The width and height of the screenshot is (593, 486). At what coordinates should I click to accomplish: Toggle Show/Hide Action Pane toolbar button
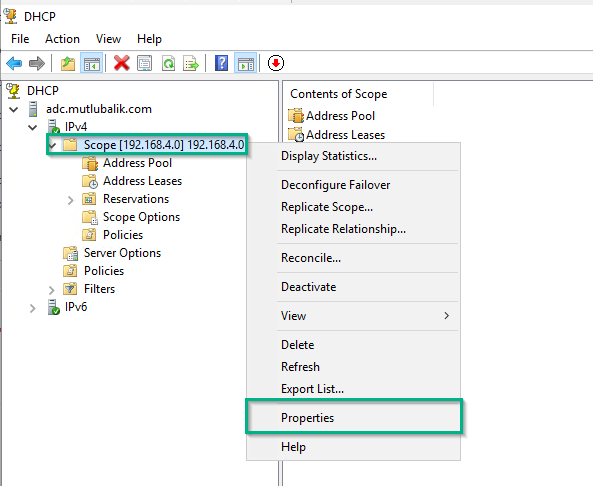(x=246, y=63)
